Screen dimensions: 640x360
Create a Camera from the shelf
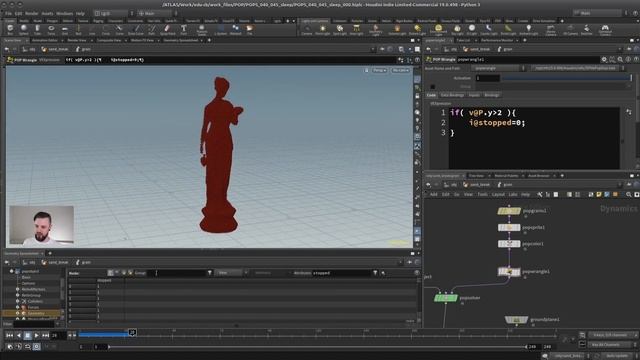[307, 29]
